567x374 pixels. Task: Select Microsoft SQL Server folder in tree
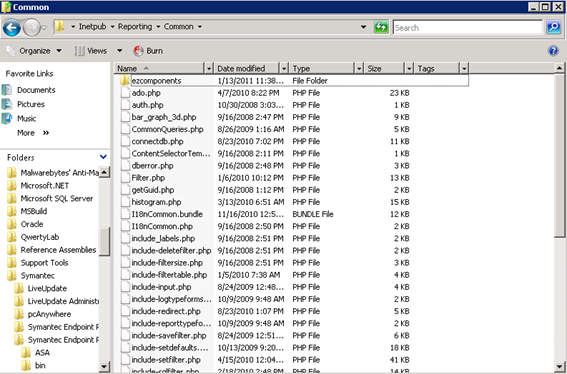click(57, 199)
